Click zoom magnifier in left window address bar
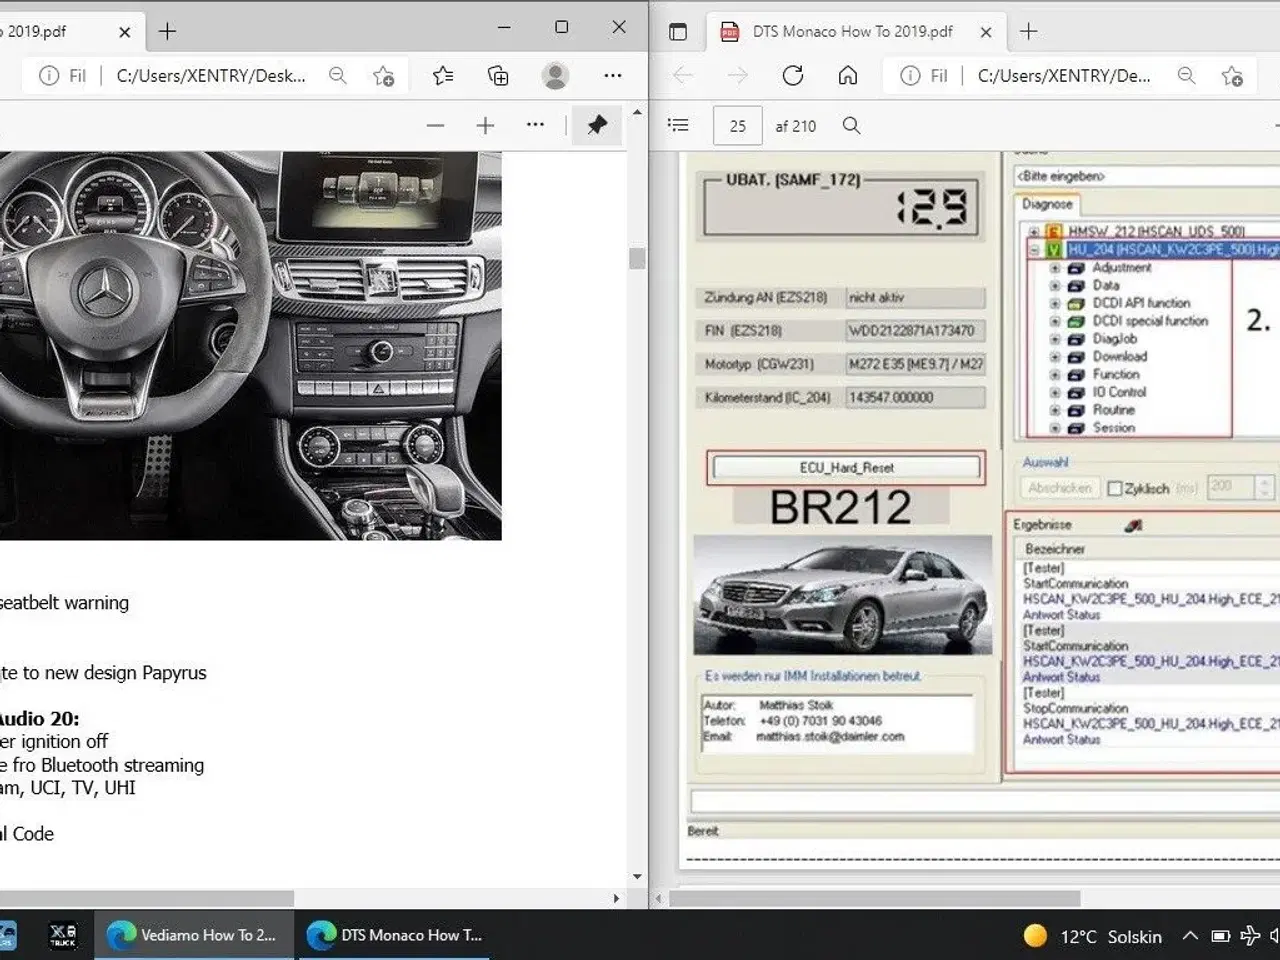Image resolution: width=1280 pixels, height=960 pixels. pos(338,76)
